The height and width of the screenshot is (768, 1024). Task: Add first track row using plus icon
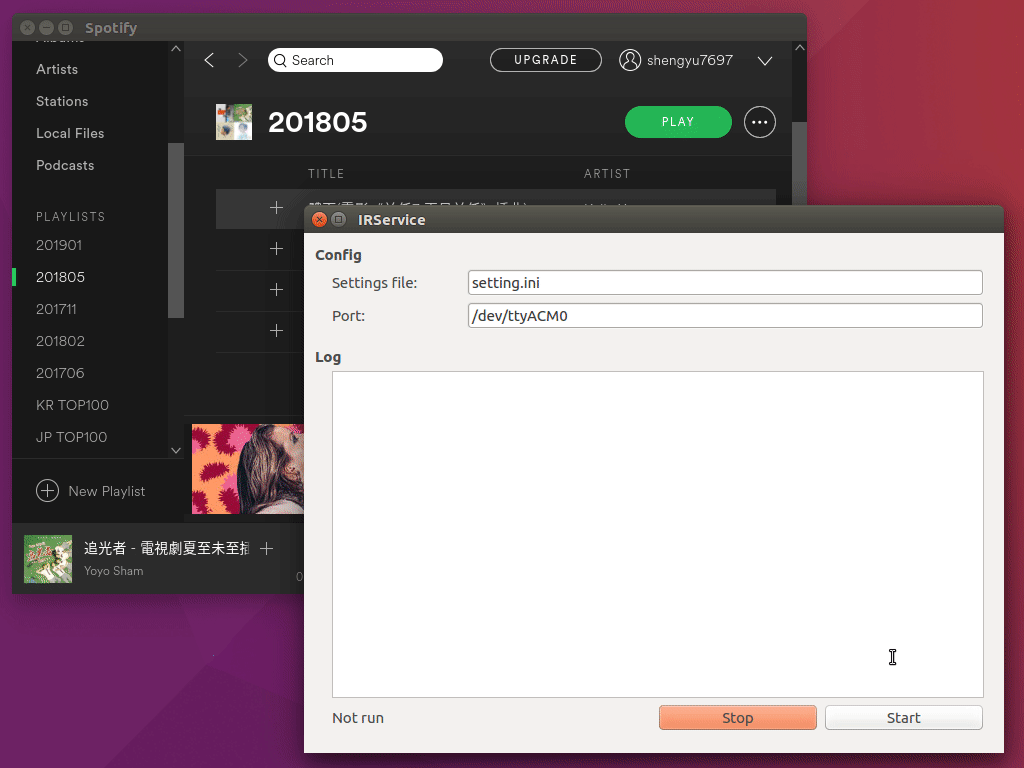276,208
